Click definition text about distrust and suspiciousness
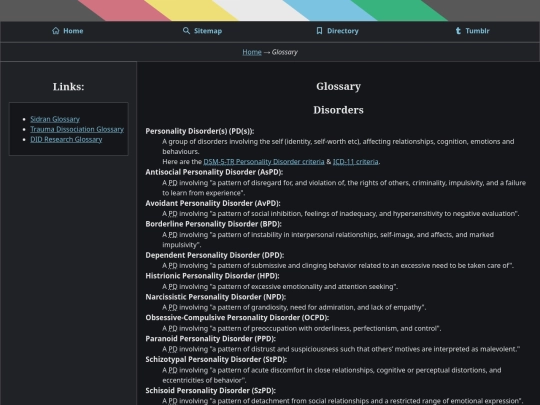The image size is (540, 405). pos(341,349)
